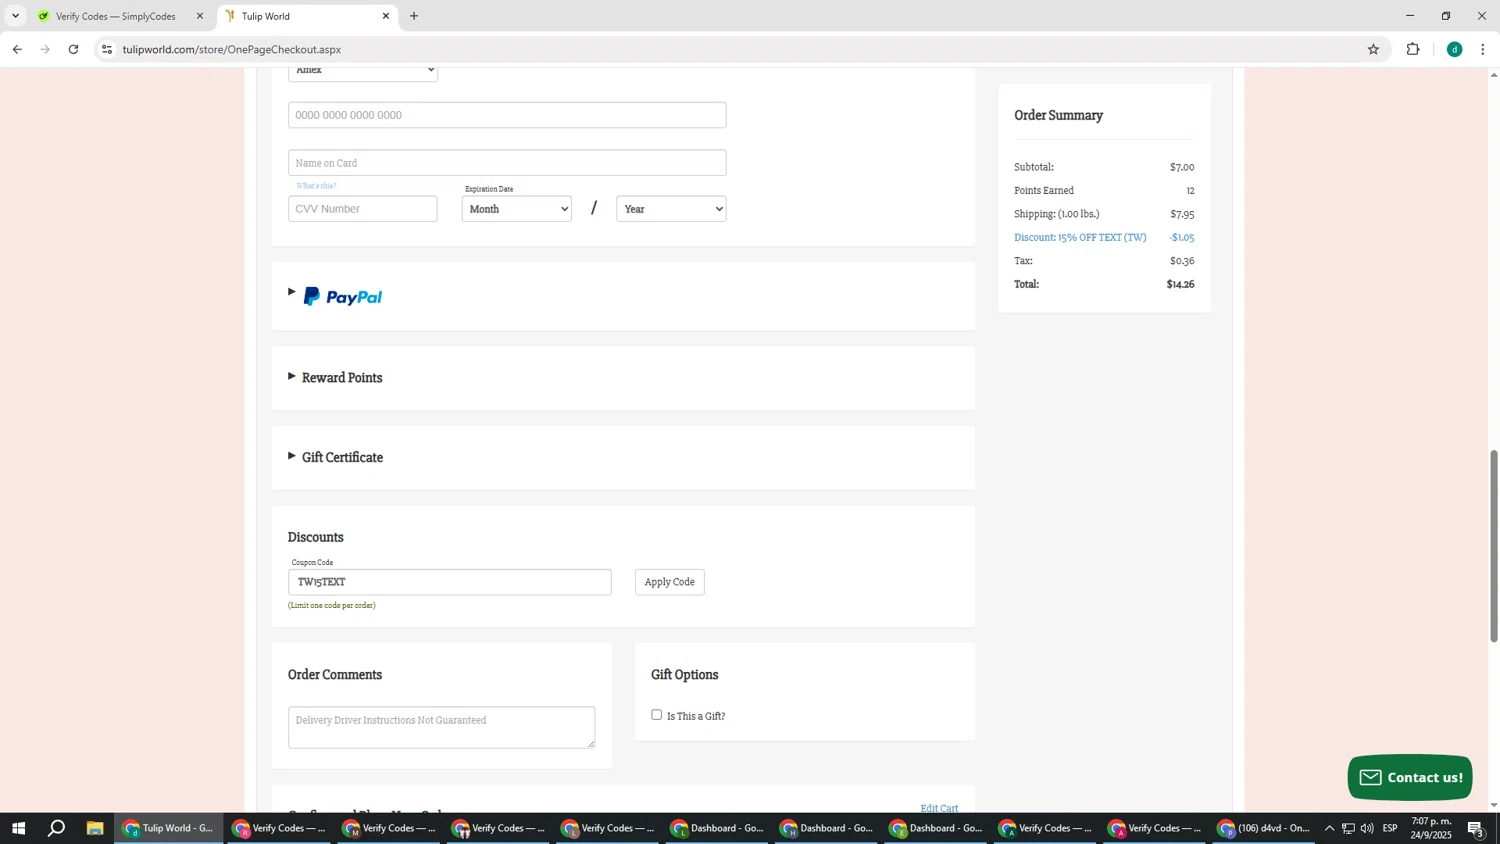Screen dimensions: 1500x844
Task: Open the Contact us! chat button
Action: pyautogui.click(x=1410, y=778)
